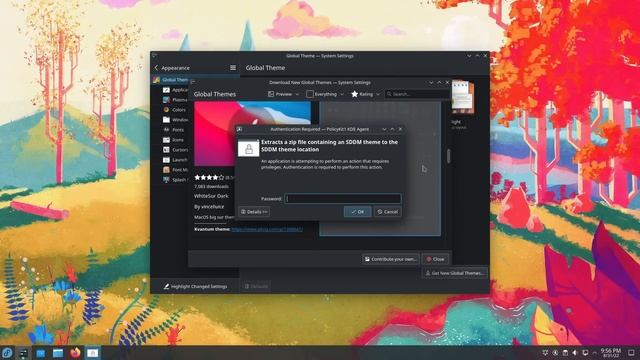Open System Settings icon in taskbar
The width and height of the screenshot is (640, 360).
pyautogui.click(x=24, y=353)
